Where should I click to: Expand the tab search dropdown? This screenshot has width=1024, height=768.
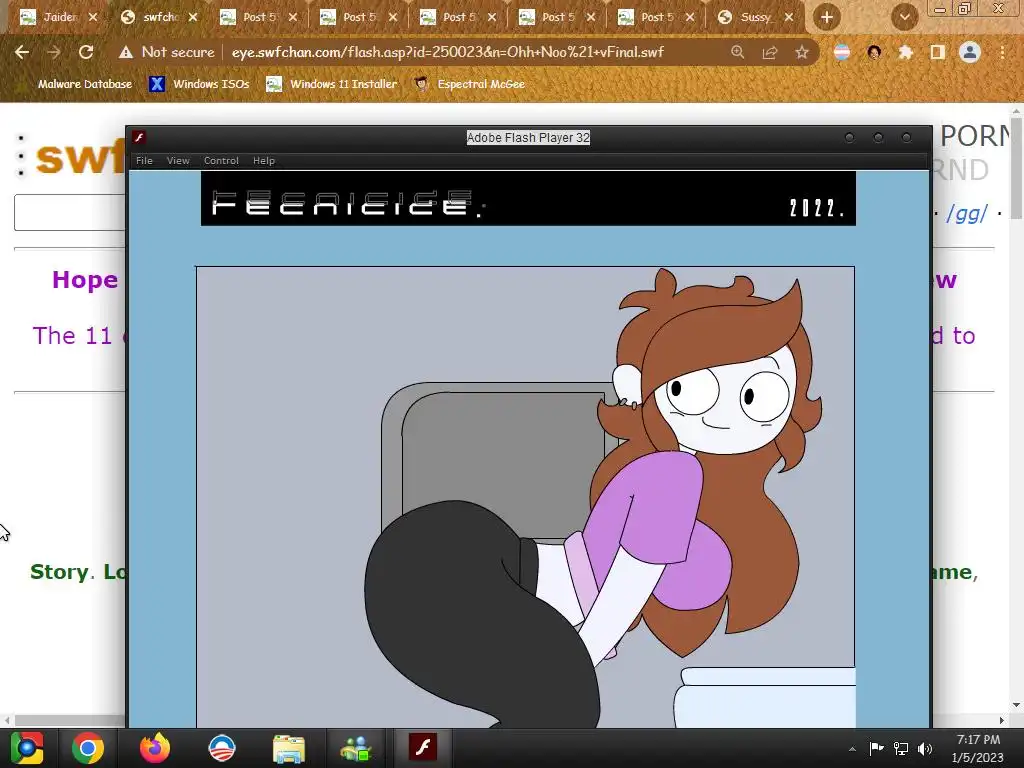coord(904,17)
